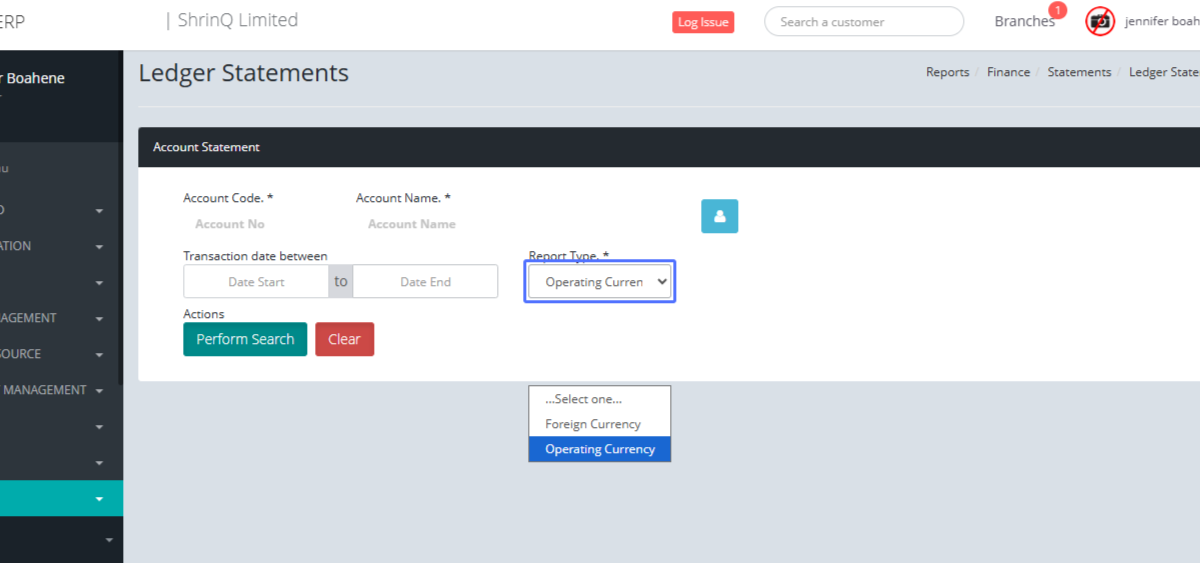Screen dimensions: 1200x563
Task: Click the Date Start field
Action: point(256,282)
